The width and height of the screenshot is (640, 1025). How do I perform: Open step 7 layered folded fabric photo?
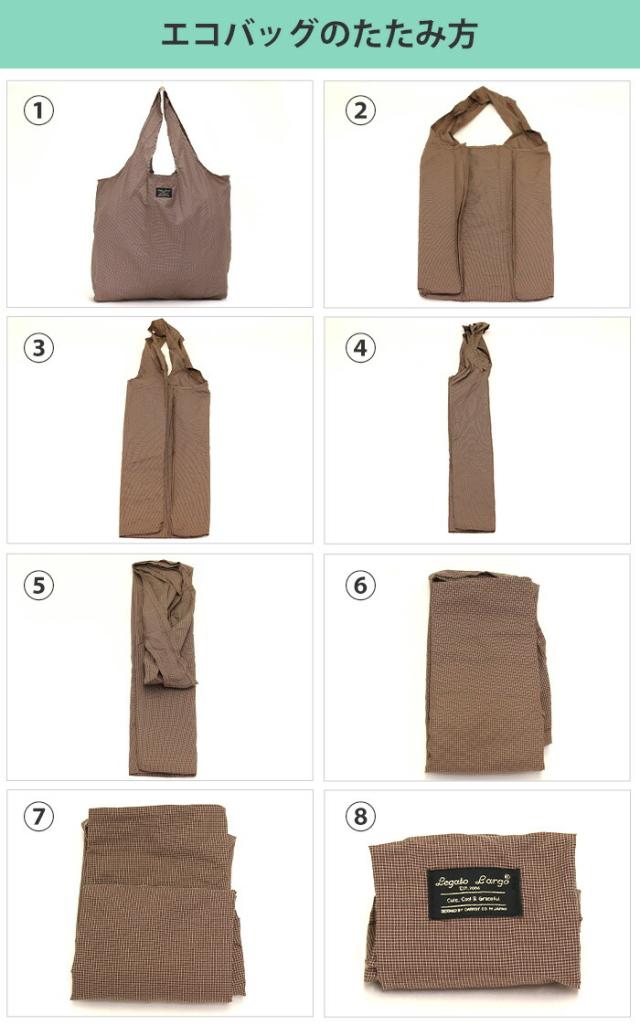click(160, 903)
